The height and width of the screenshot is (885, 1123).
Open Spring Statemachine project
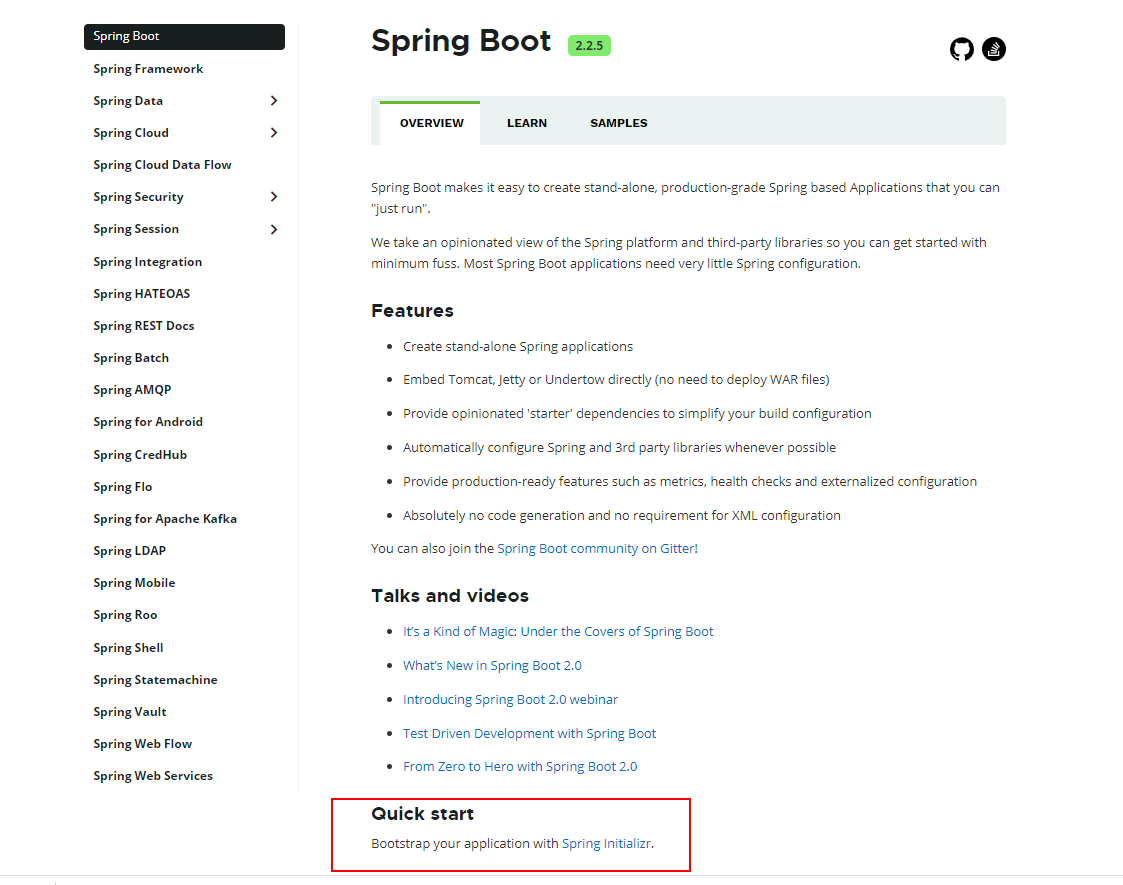click(155, 680)
